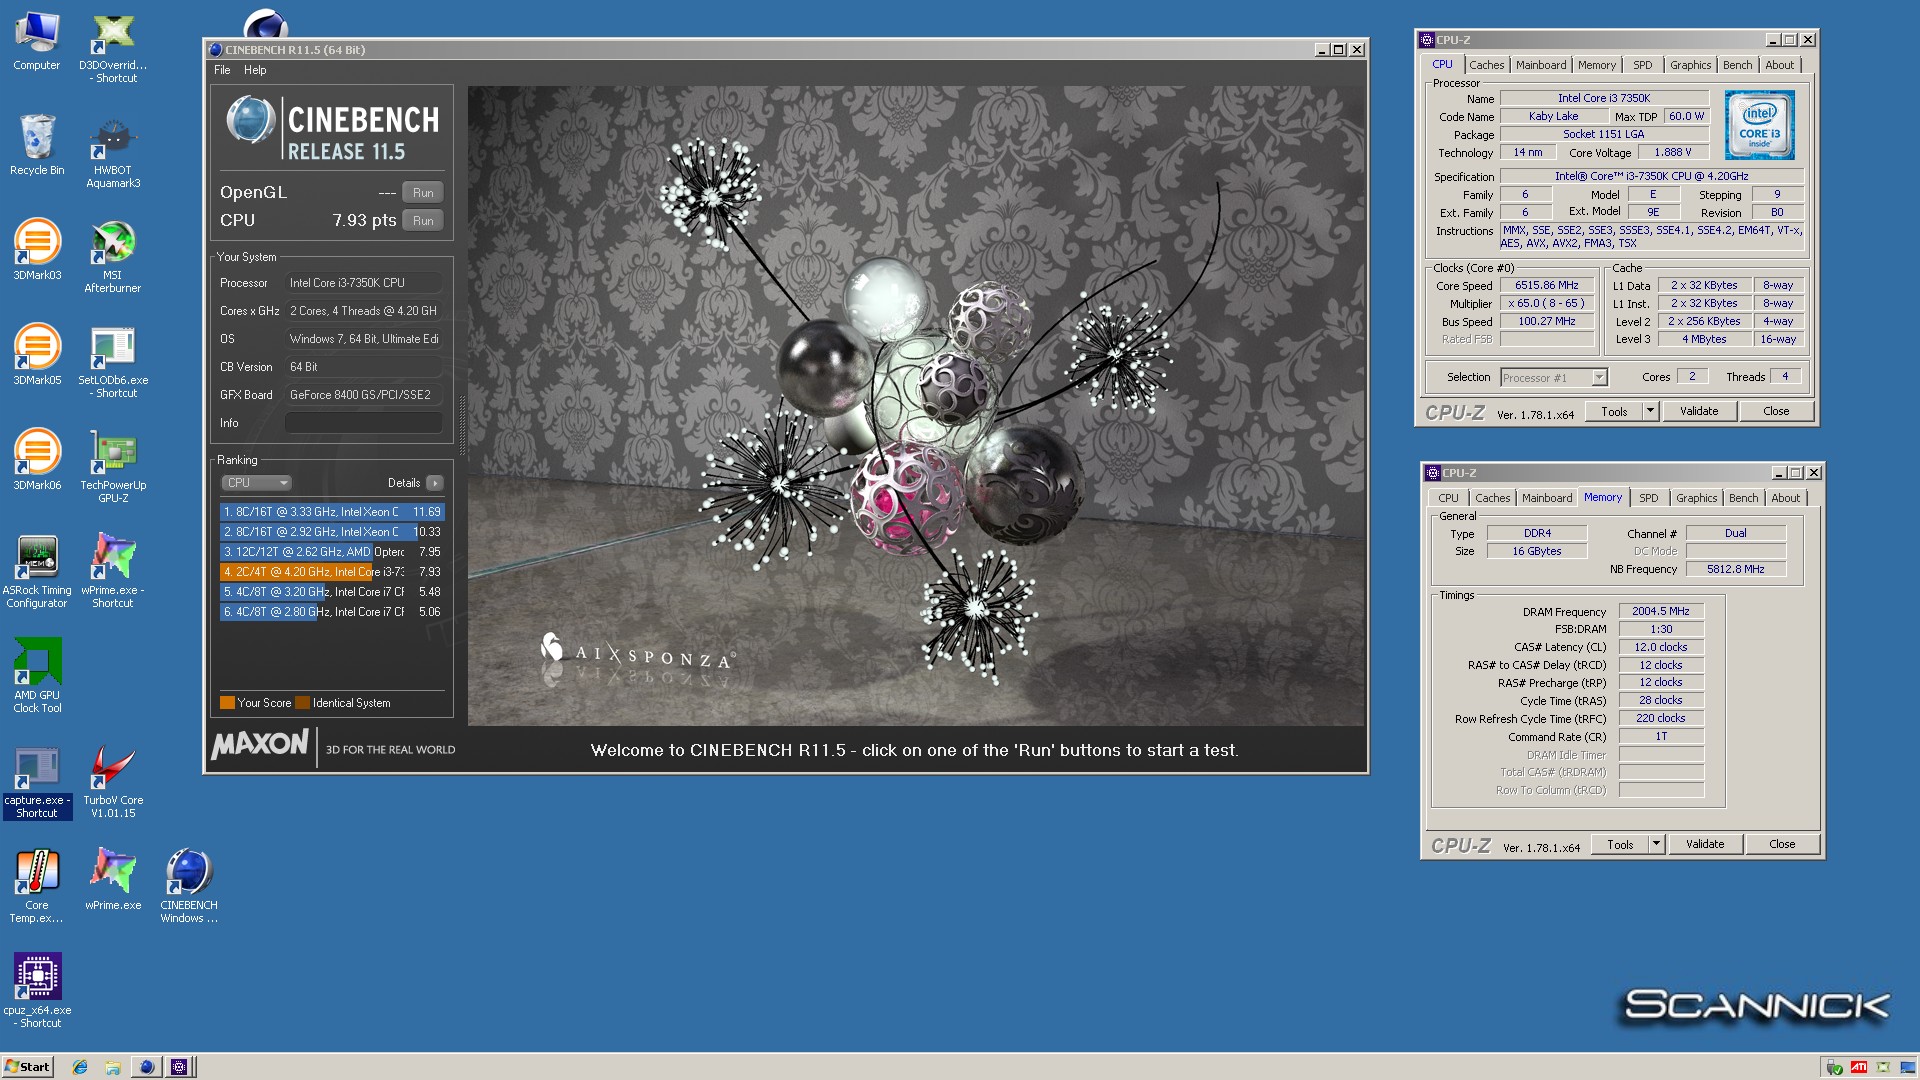Select highlighted 2C/4T @ 4.20 GHz row
Viewport: 1920px width, 1080px height.
331,572
